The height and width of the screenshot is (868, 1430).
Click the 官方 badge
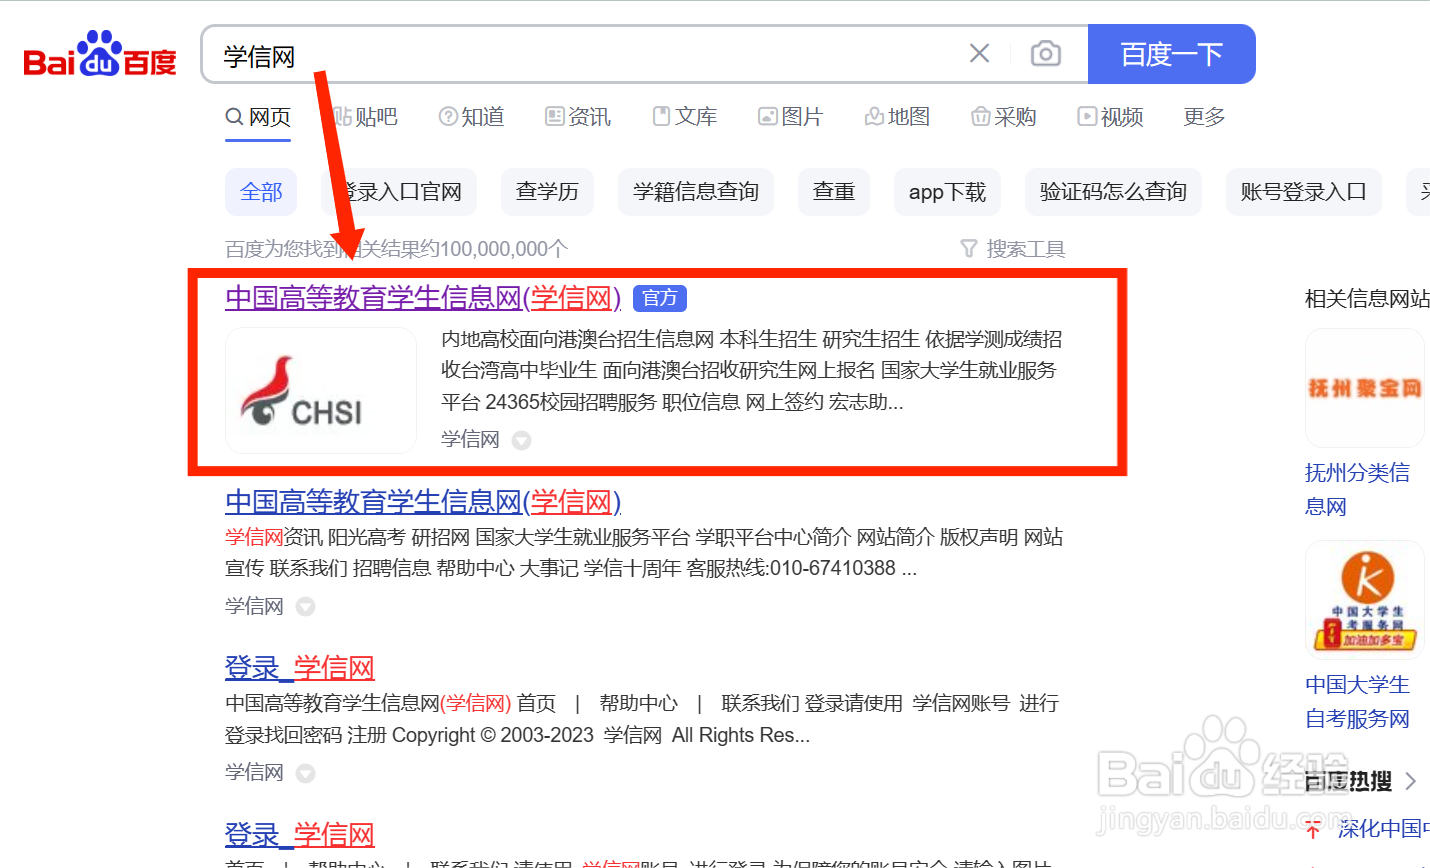[660, 298]
